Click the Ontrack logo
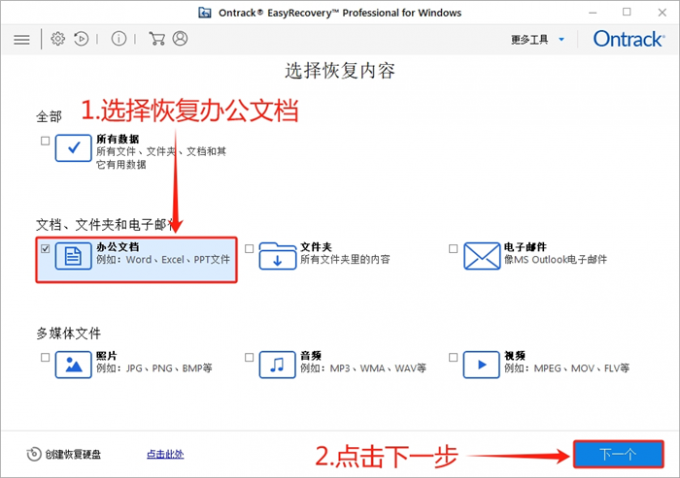 (629, 39)
